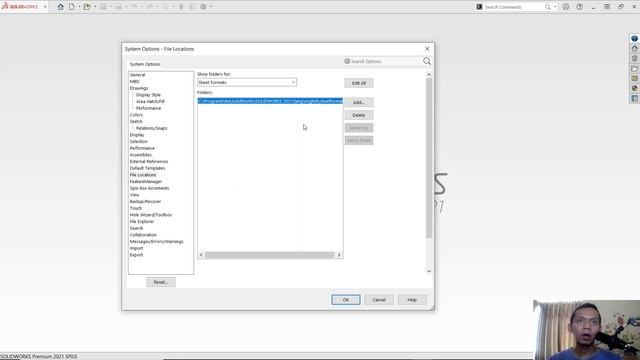The height and width of the screenshot is (360, 640).
Task: Click the grayed Undo icon in toolbar
Action: click(x=134, y=7)
